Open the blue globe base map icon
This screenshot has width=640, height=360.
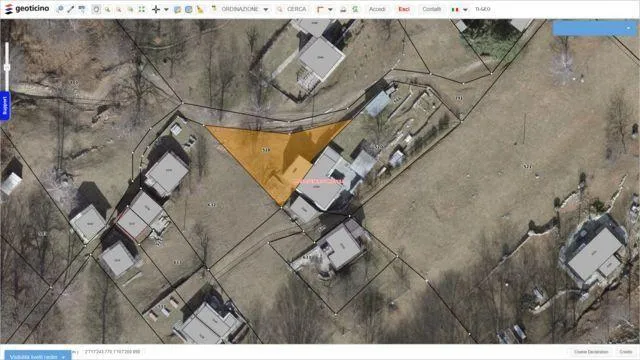point(189,9)
